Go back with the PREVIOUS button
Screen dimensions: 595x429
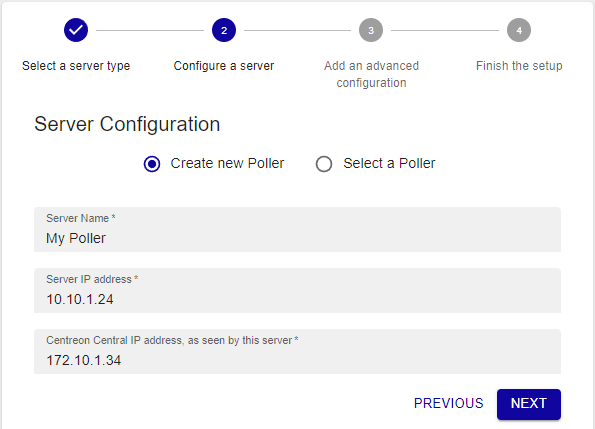tap(449, 403)
